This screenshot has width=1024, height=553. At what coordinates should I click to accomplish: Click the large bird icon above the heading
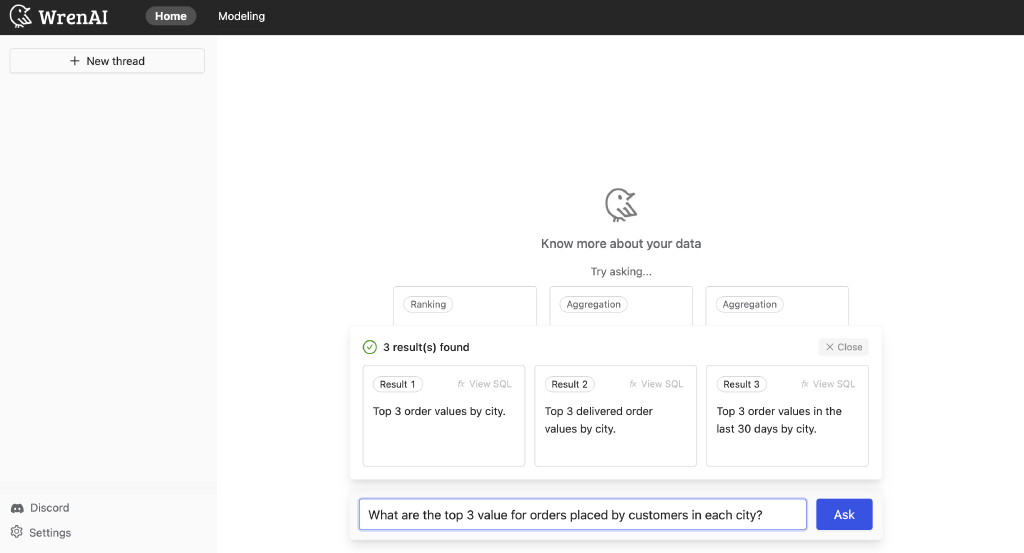(621, 205)
